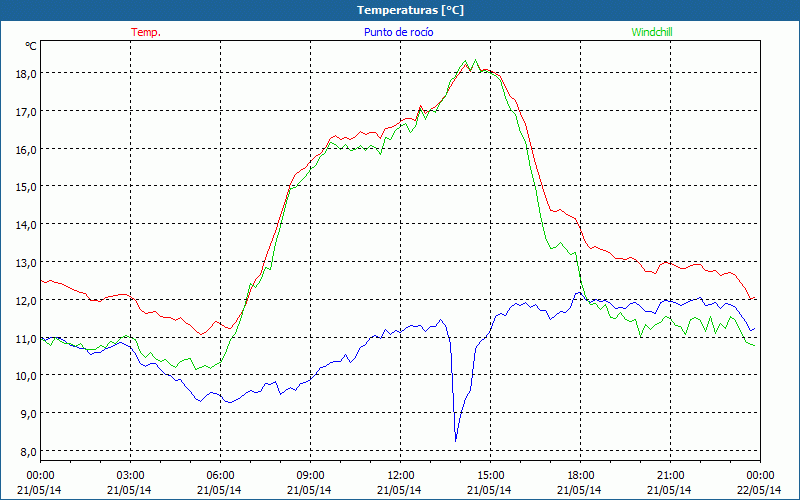Click the 11,0 y-axis value
Viewport: 800px width, 500px height.
point(27,338)
